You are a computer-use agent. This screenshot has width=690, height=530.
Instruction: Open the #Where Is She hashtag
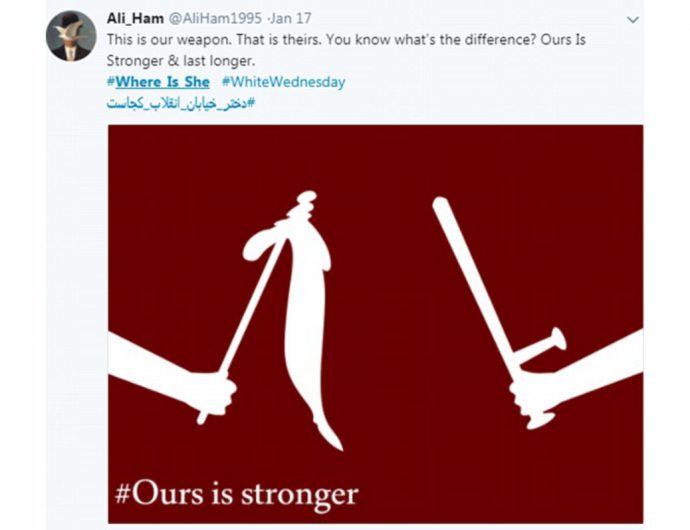(158, 82)
